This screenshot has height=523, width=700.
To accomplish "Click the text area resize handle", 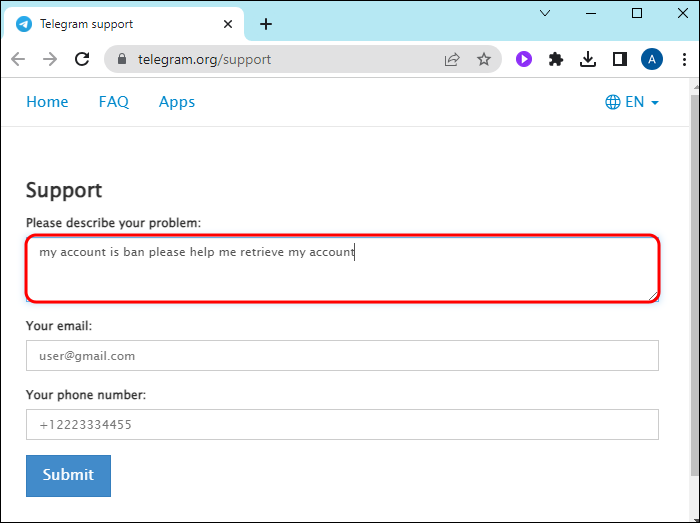I will [x=653, y=296].
